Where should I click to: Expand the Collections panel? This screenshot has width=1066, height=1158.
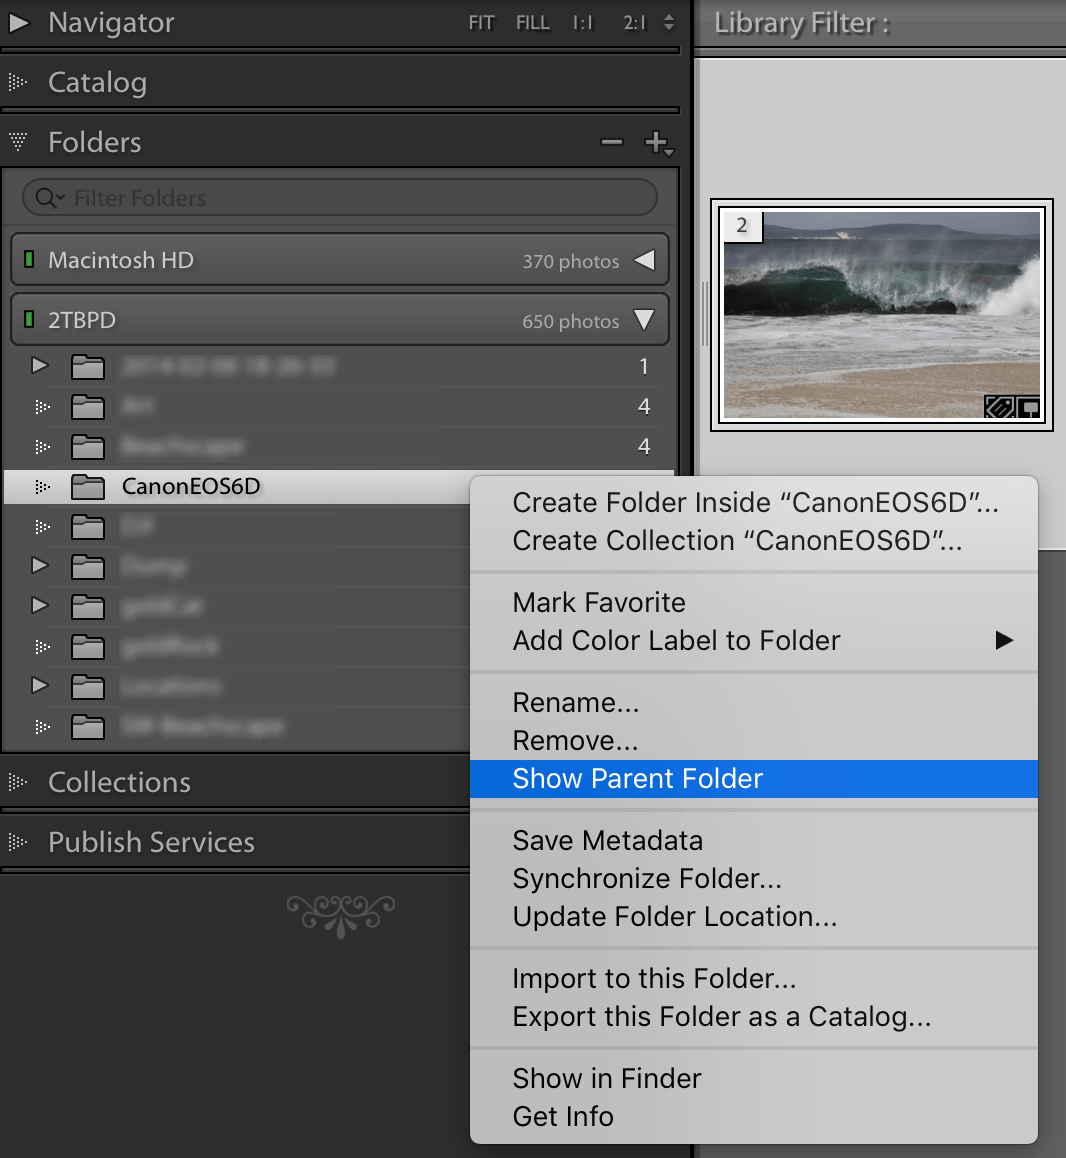(17, 782)
